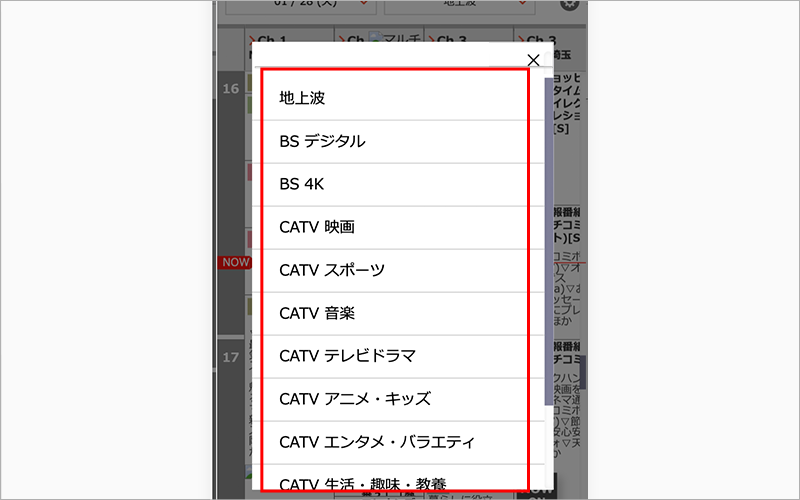Select the BS 4K option

(x=395, y=184)
